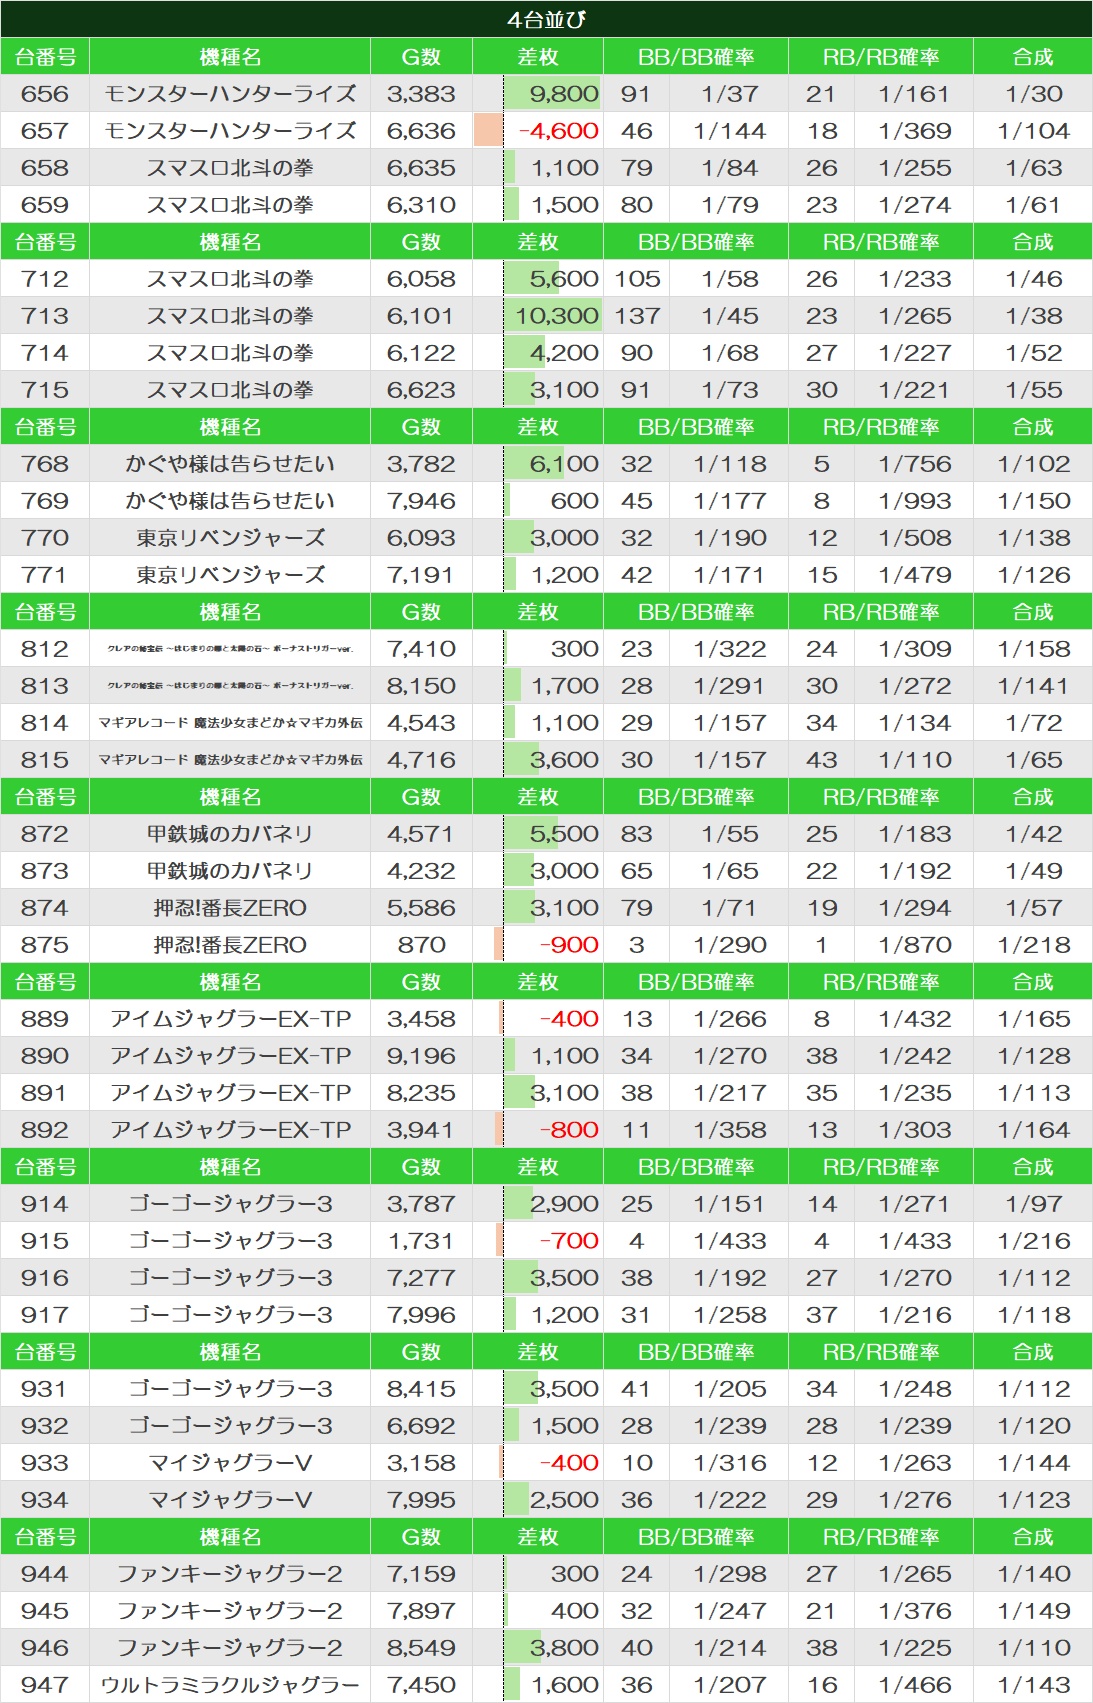Click game count 9,196 in row 890

[x=421, y=1056]
